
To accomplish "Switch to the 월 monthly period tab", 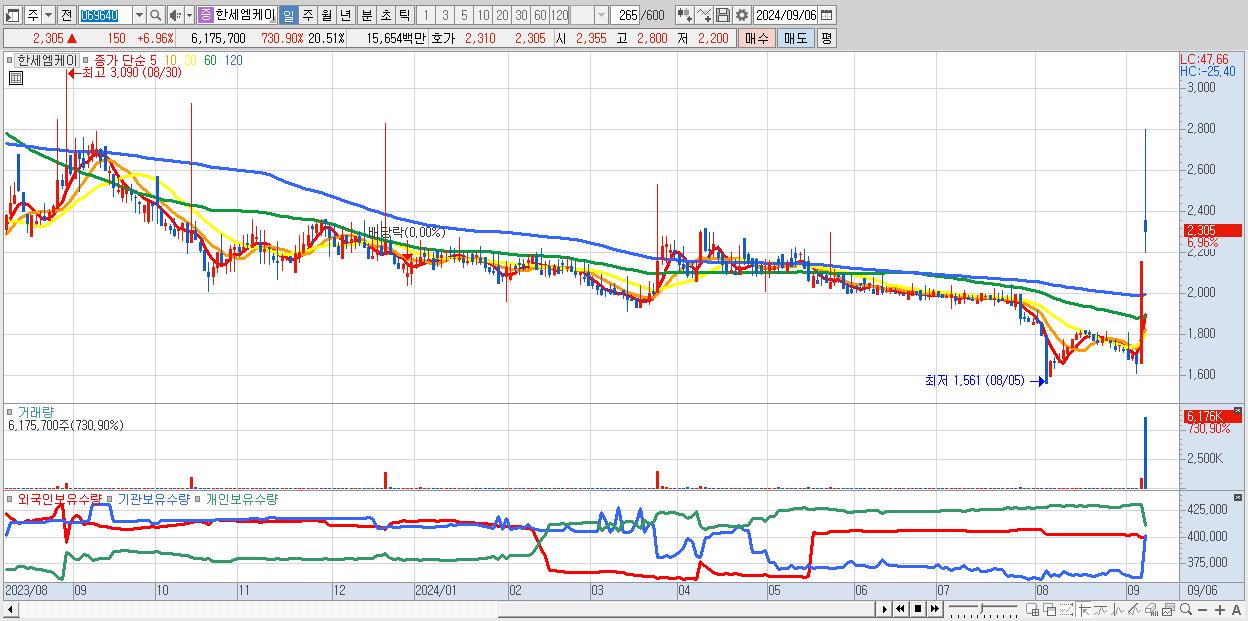I will [326, 15].
